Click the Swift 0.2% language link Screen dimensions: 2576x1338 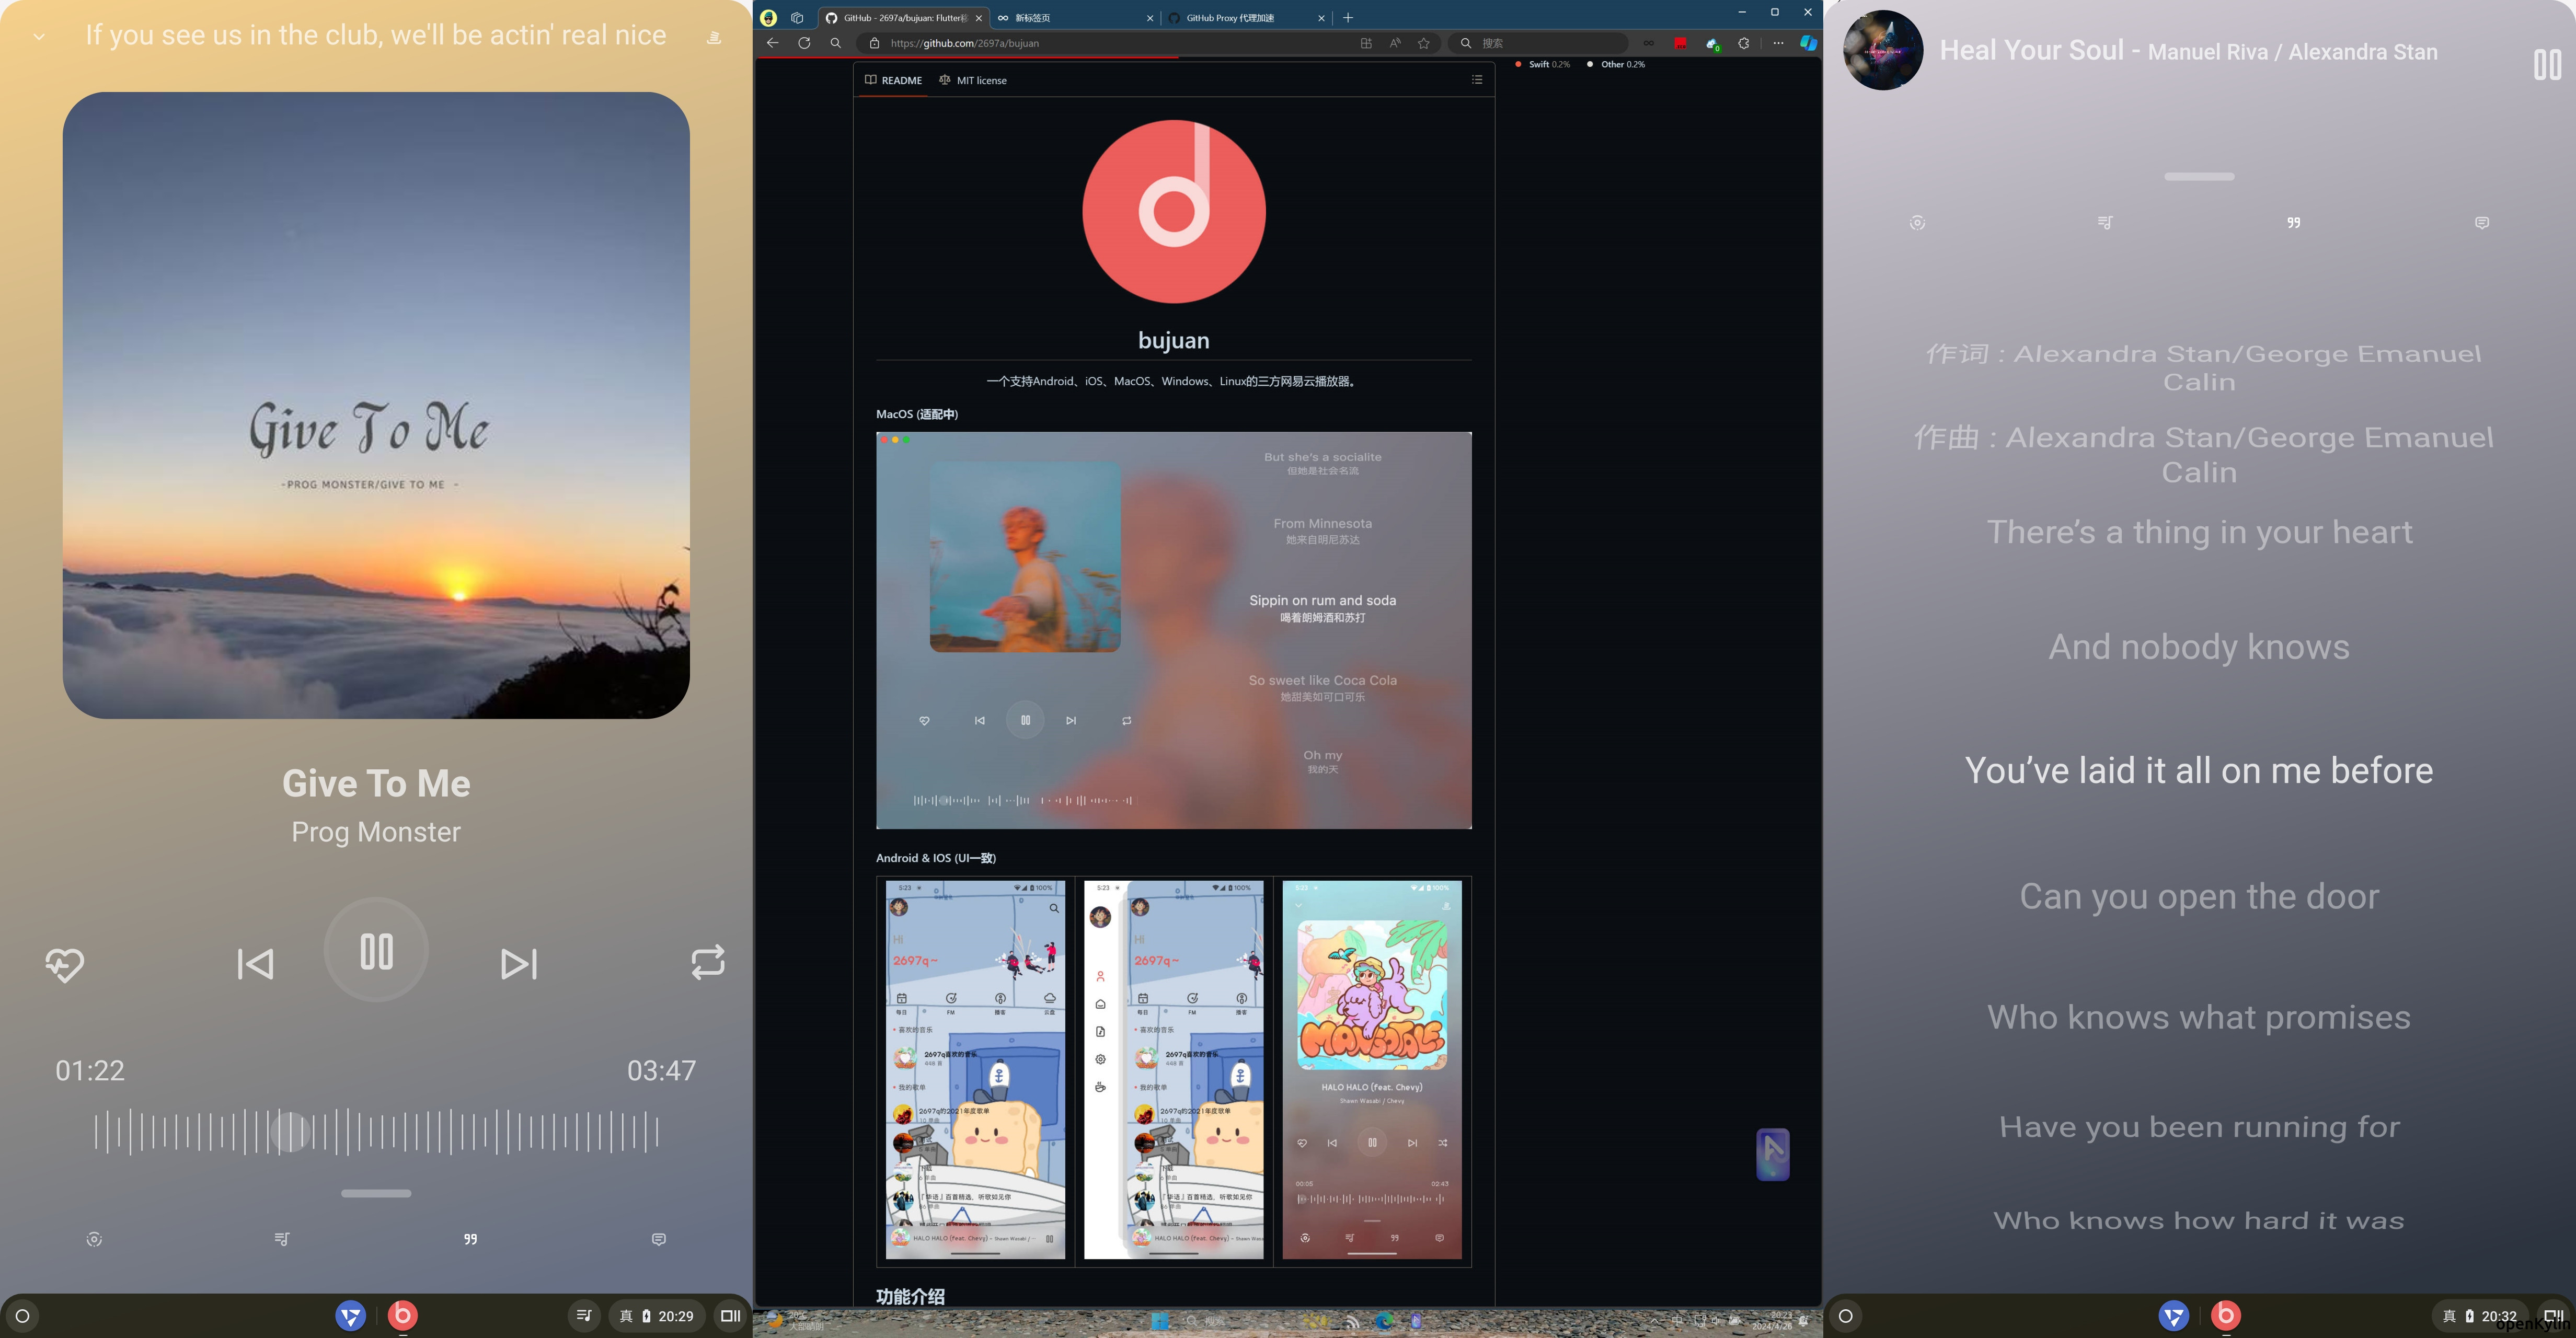[x=1543, y=64]
